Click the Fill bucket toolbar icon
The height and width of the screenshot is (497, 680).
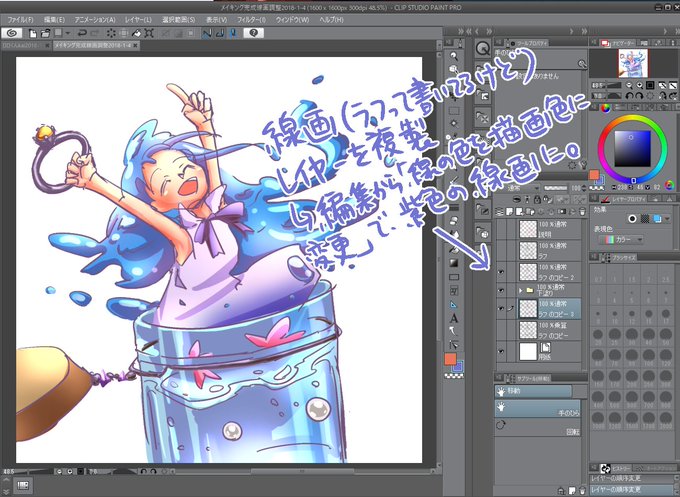point(136,33)
